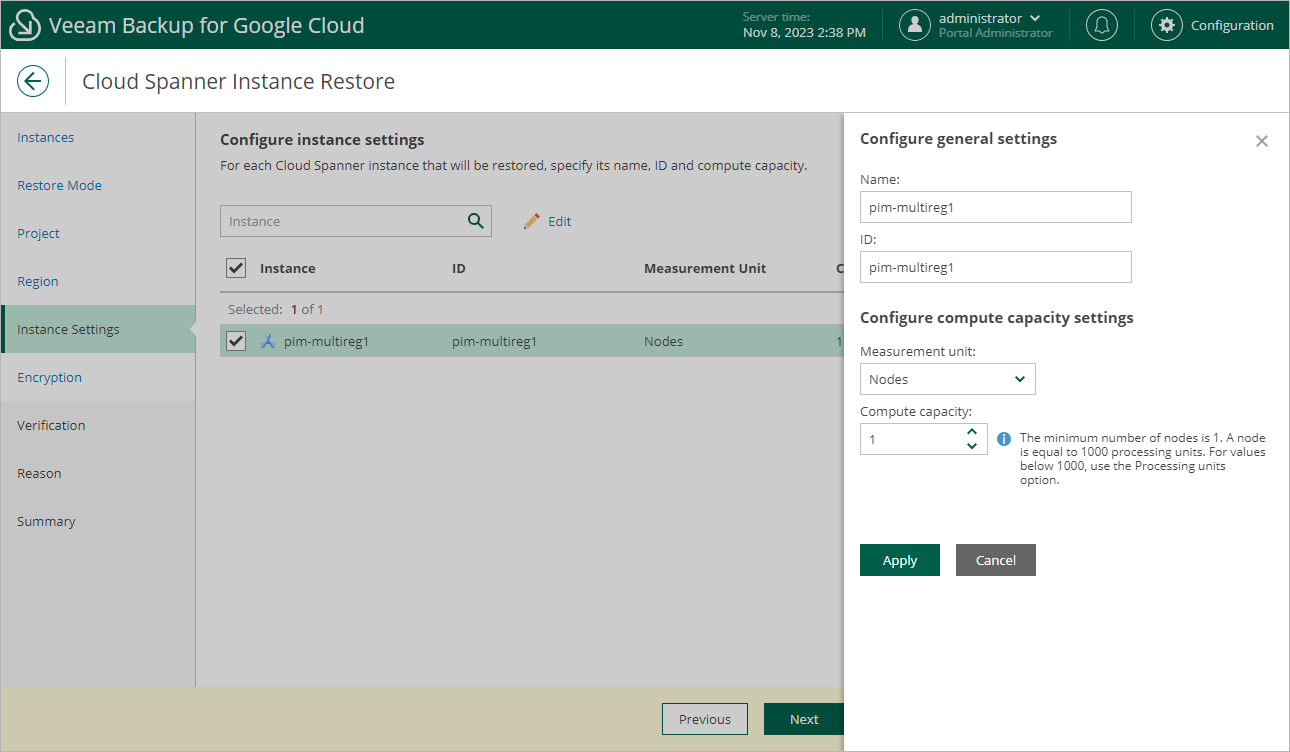Increase Compute capacity with the up arrow
The height and width of the screenshot is (752, 1290).
tap(970, 432)
